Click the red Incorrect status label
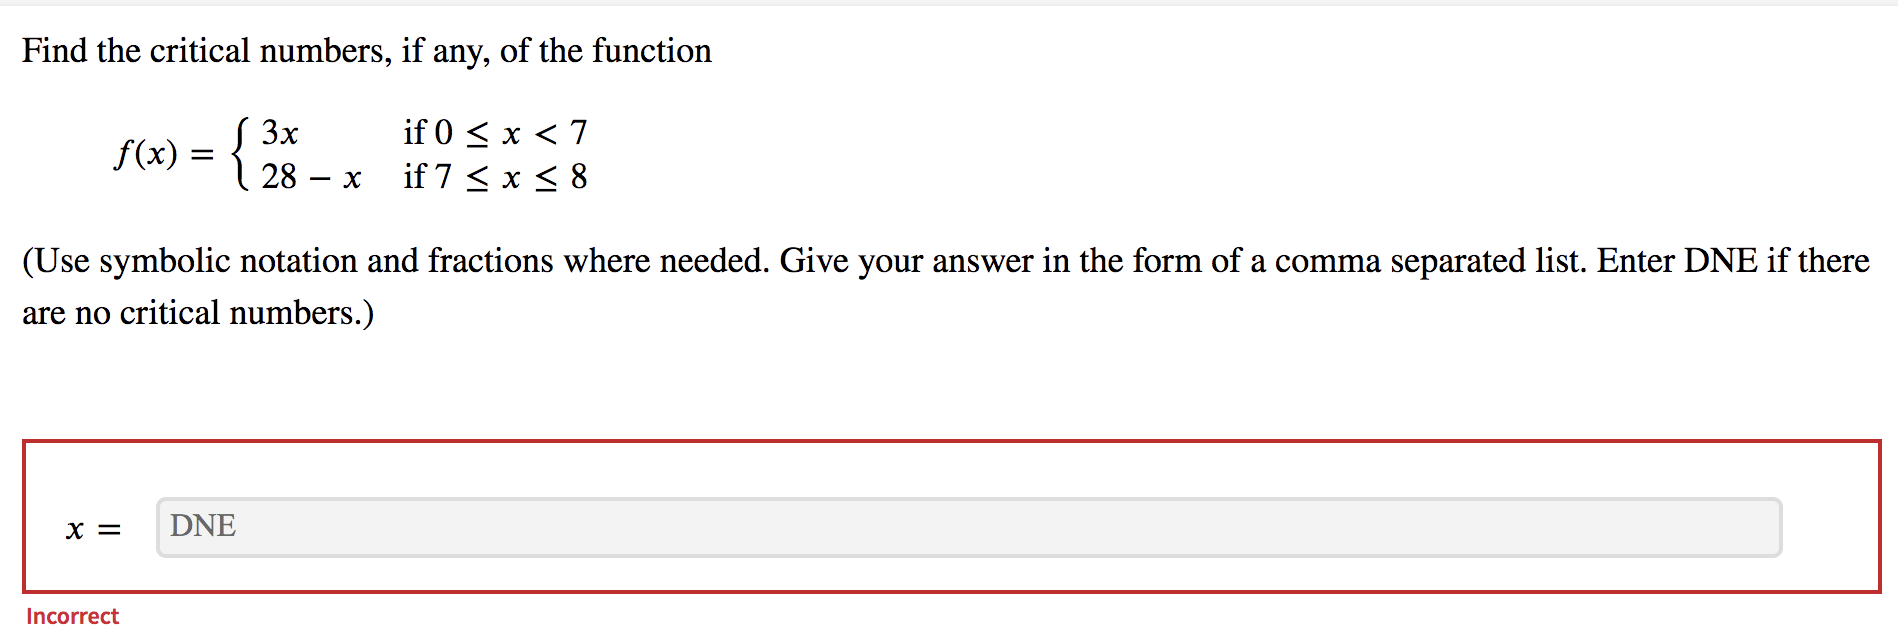 tap(71, 616)
